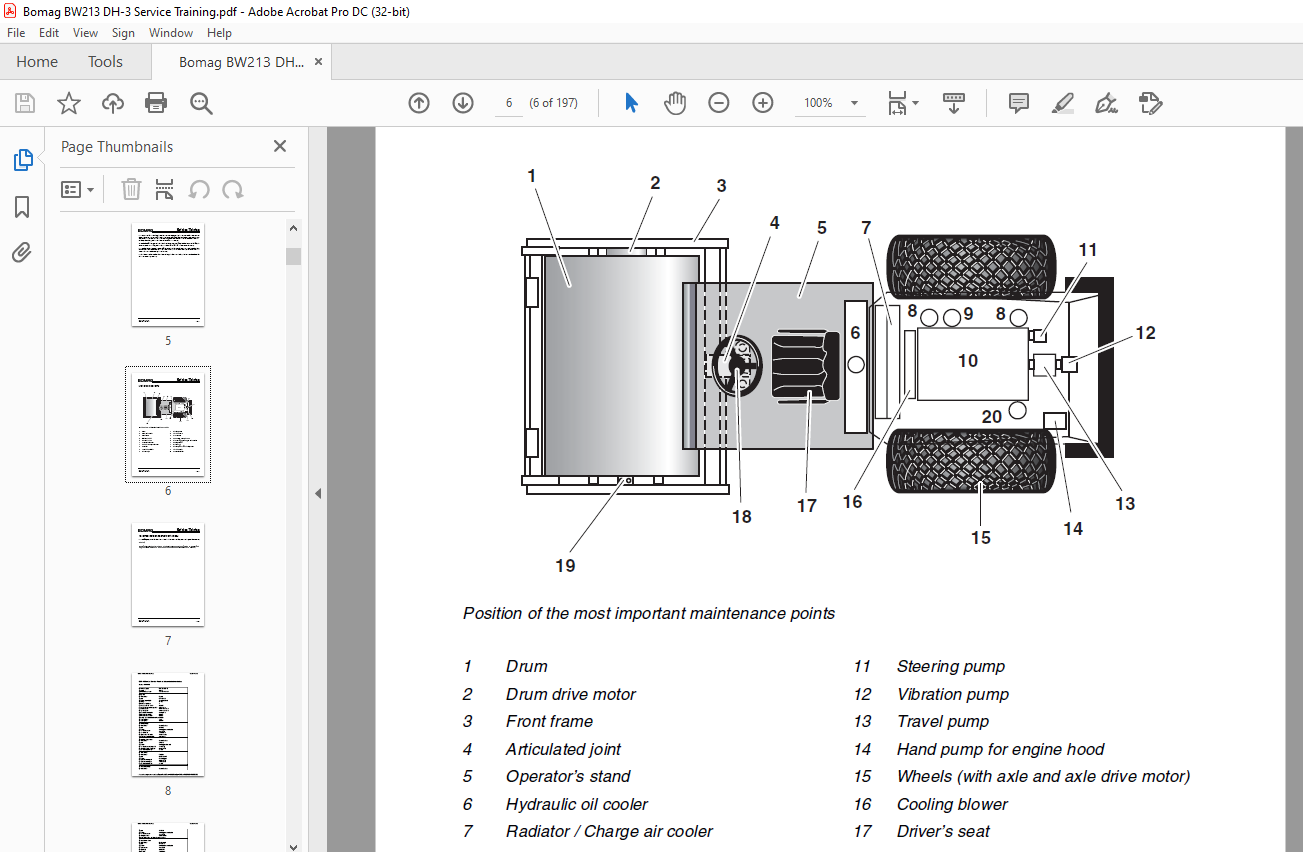Image resolution: width=1303 pixels, height=852 pixels.
Task: Select the page 7 thumbnail
Action: 168,575
